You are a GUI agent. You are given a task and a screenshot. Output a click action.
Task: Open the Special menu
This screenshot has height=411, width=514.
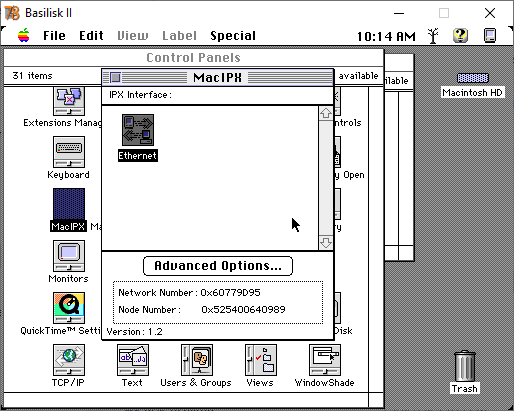click(233, 36)
